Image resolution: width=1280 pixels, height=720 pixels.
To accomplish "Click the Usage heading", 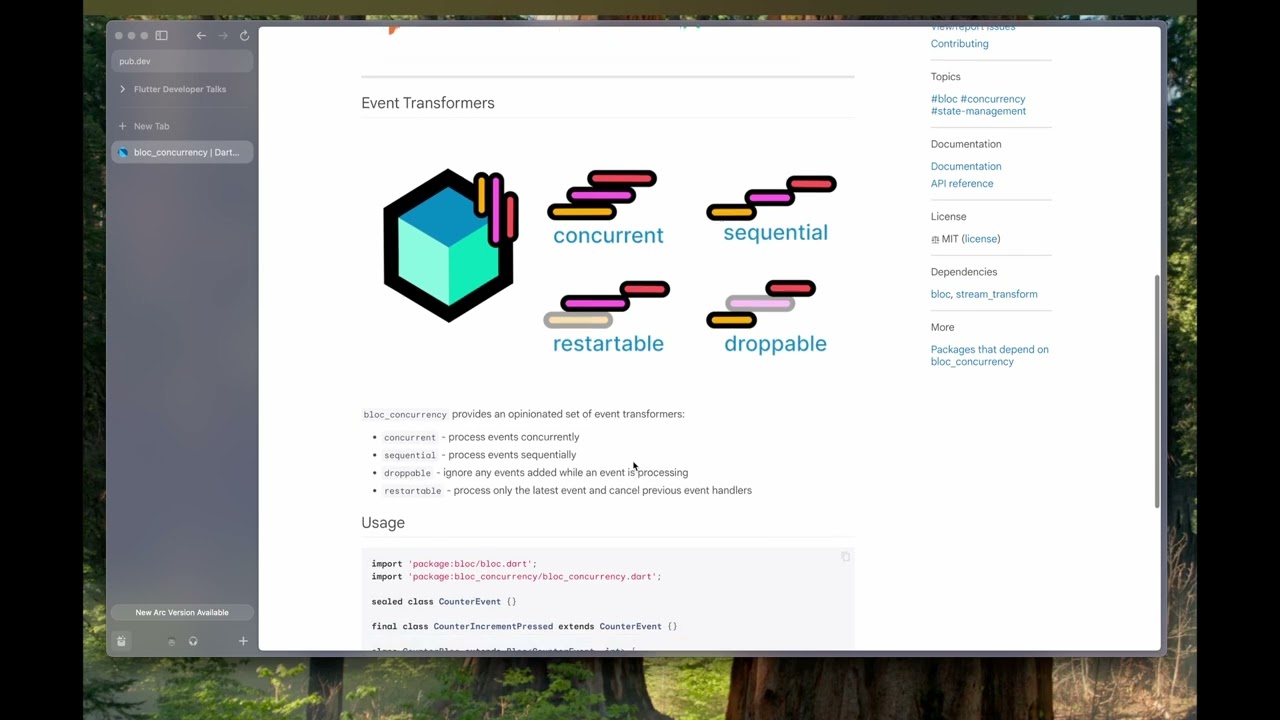I will click(383, 523).
